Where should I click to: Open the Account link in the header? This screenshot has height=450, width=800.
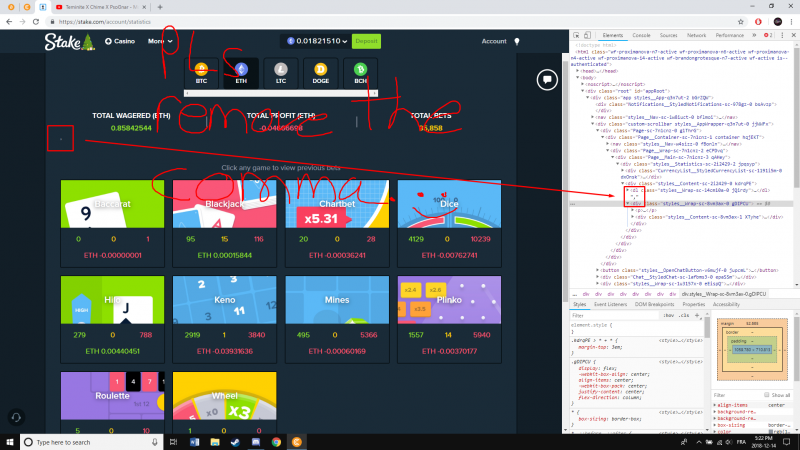(x=494, y=41)
